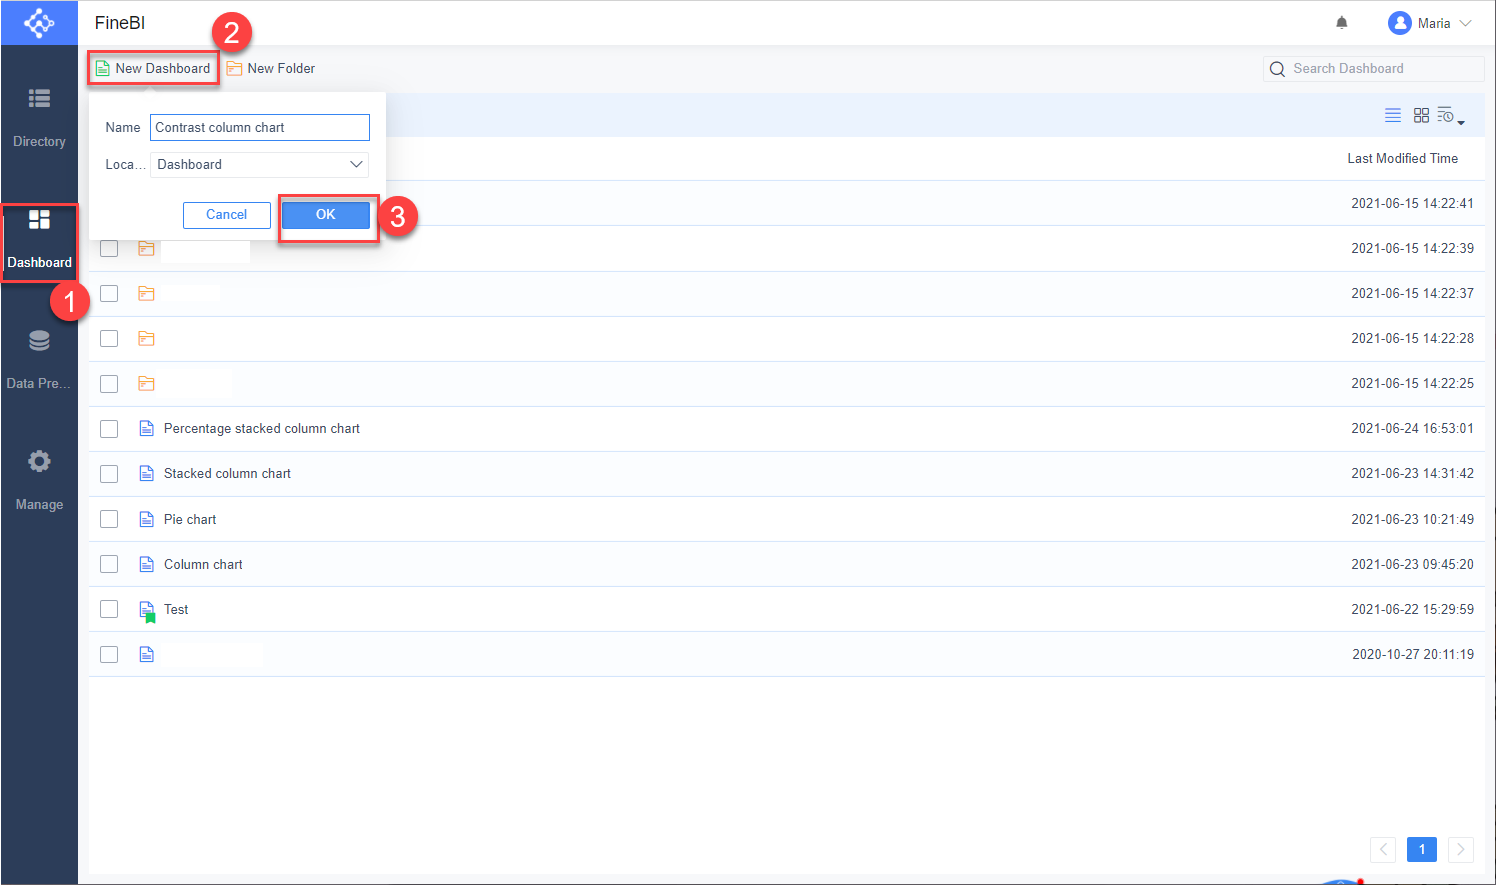Click the Stacked column chart file icon

[146, 473]
